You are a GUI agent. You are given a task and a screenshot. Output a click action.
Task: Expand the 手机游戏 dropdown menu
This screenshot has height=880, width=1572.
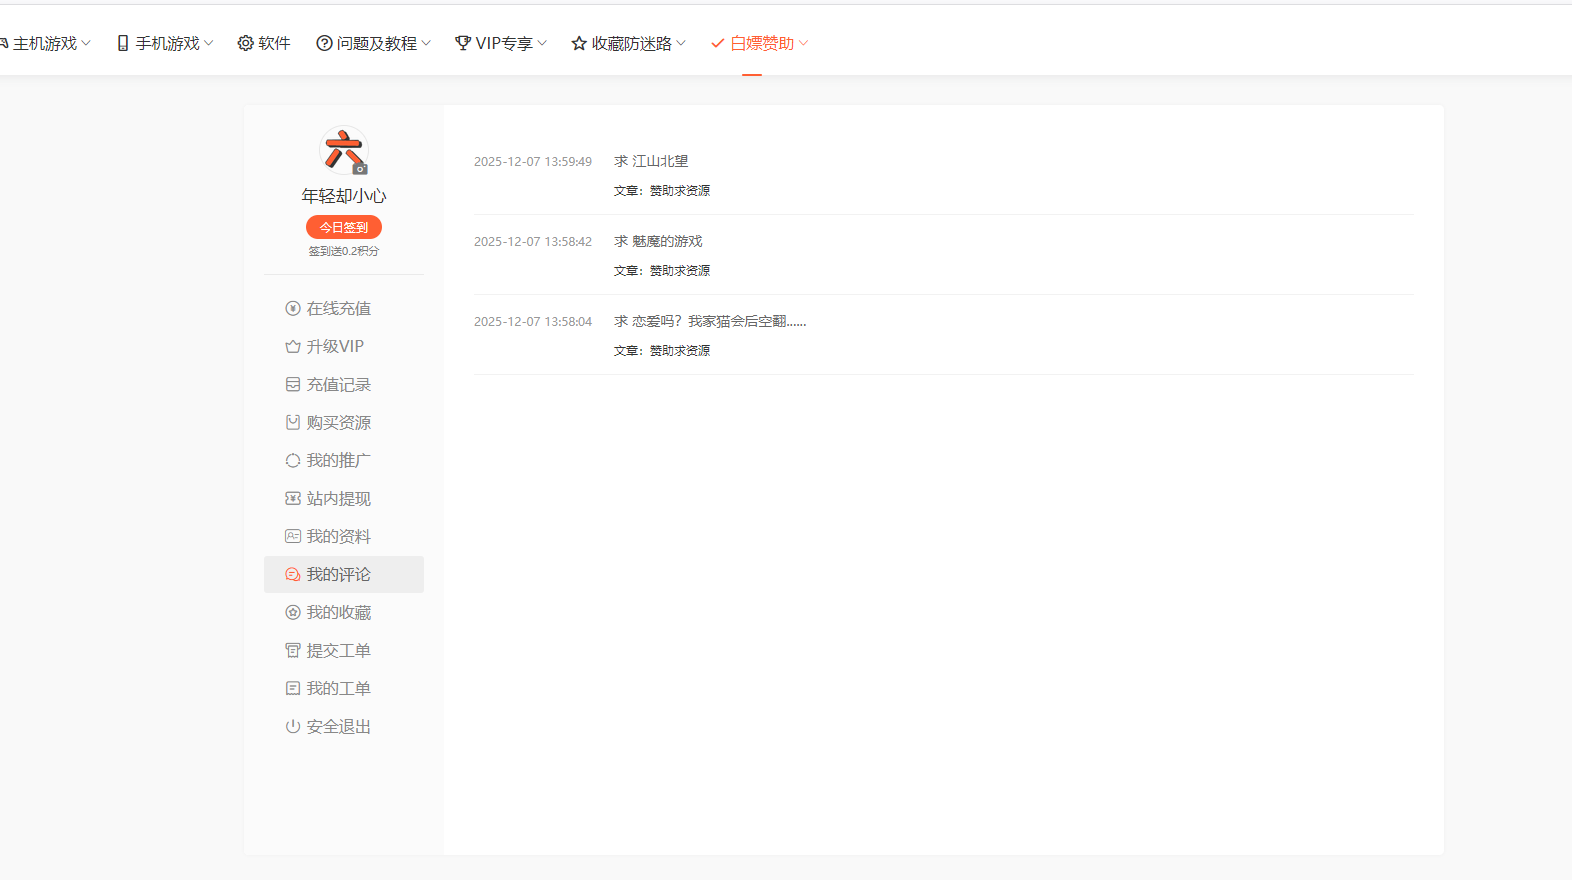coord(166,43)
